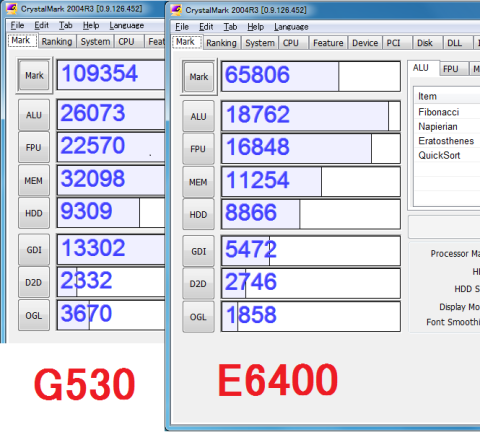Run GDI benchmark in G530 window
Image resolution: width=480 pixels, height=432 pixels.
pyautogui.click(x=34, y=250)
